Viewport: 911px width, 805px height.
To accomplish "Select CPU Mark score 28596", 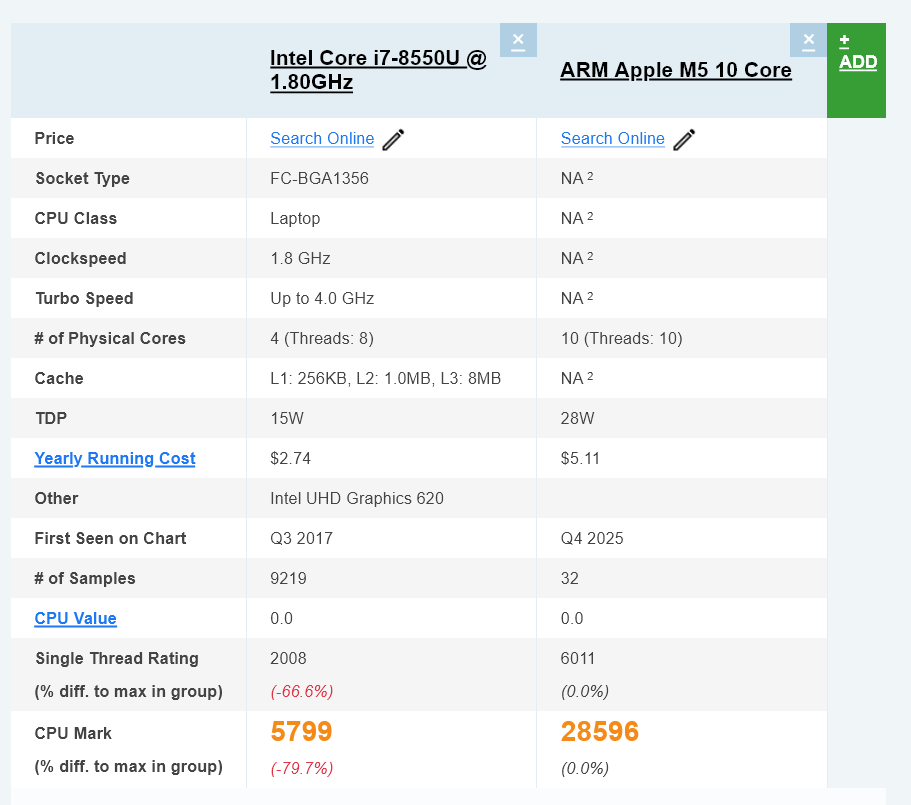I will (x=600, y=731).
